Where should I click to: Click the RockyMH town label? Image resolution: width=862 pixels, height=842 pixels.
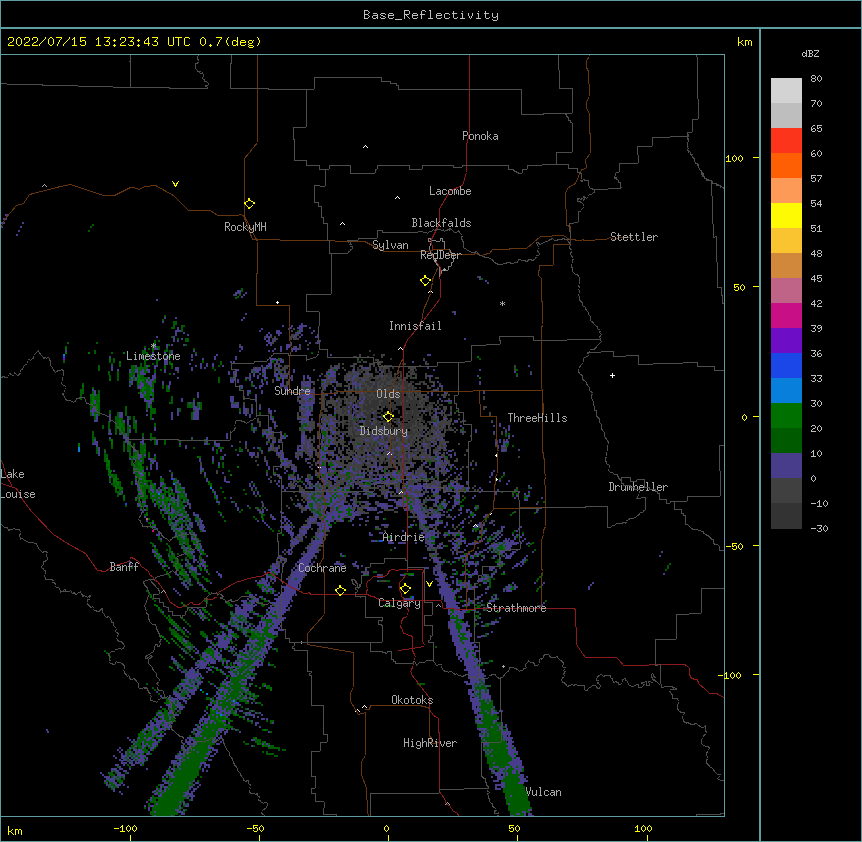click(x=245, y=227)
